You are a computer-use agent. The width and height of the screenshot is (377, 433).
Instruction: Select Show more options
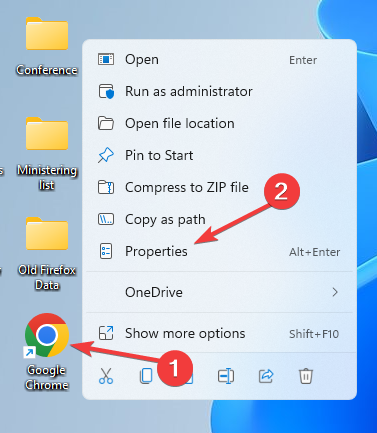coord(219,333)
